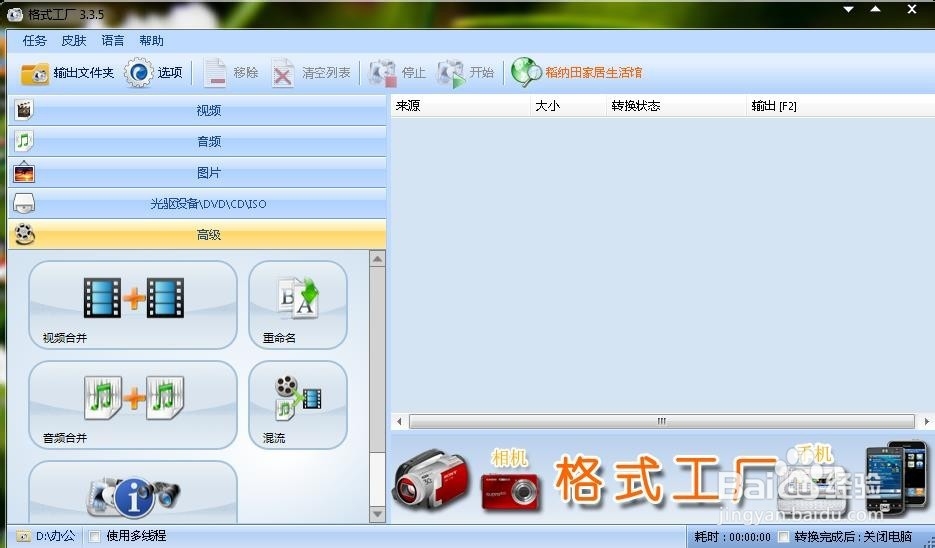
Task: Click the mobile phones image in banner
Action: click(x=896, y=477)
